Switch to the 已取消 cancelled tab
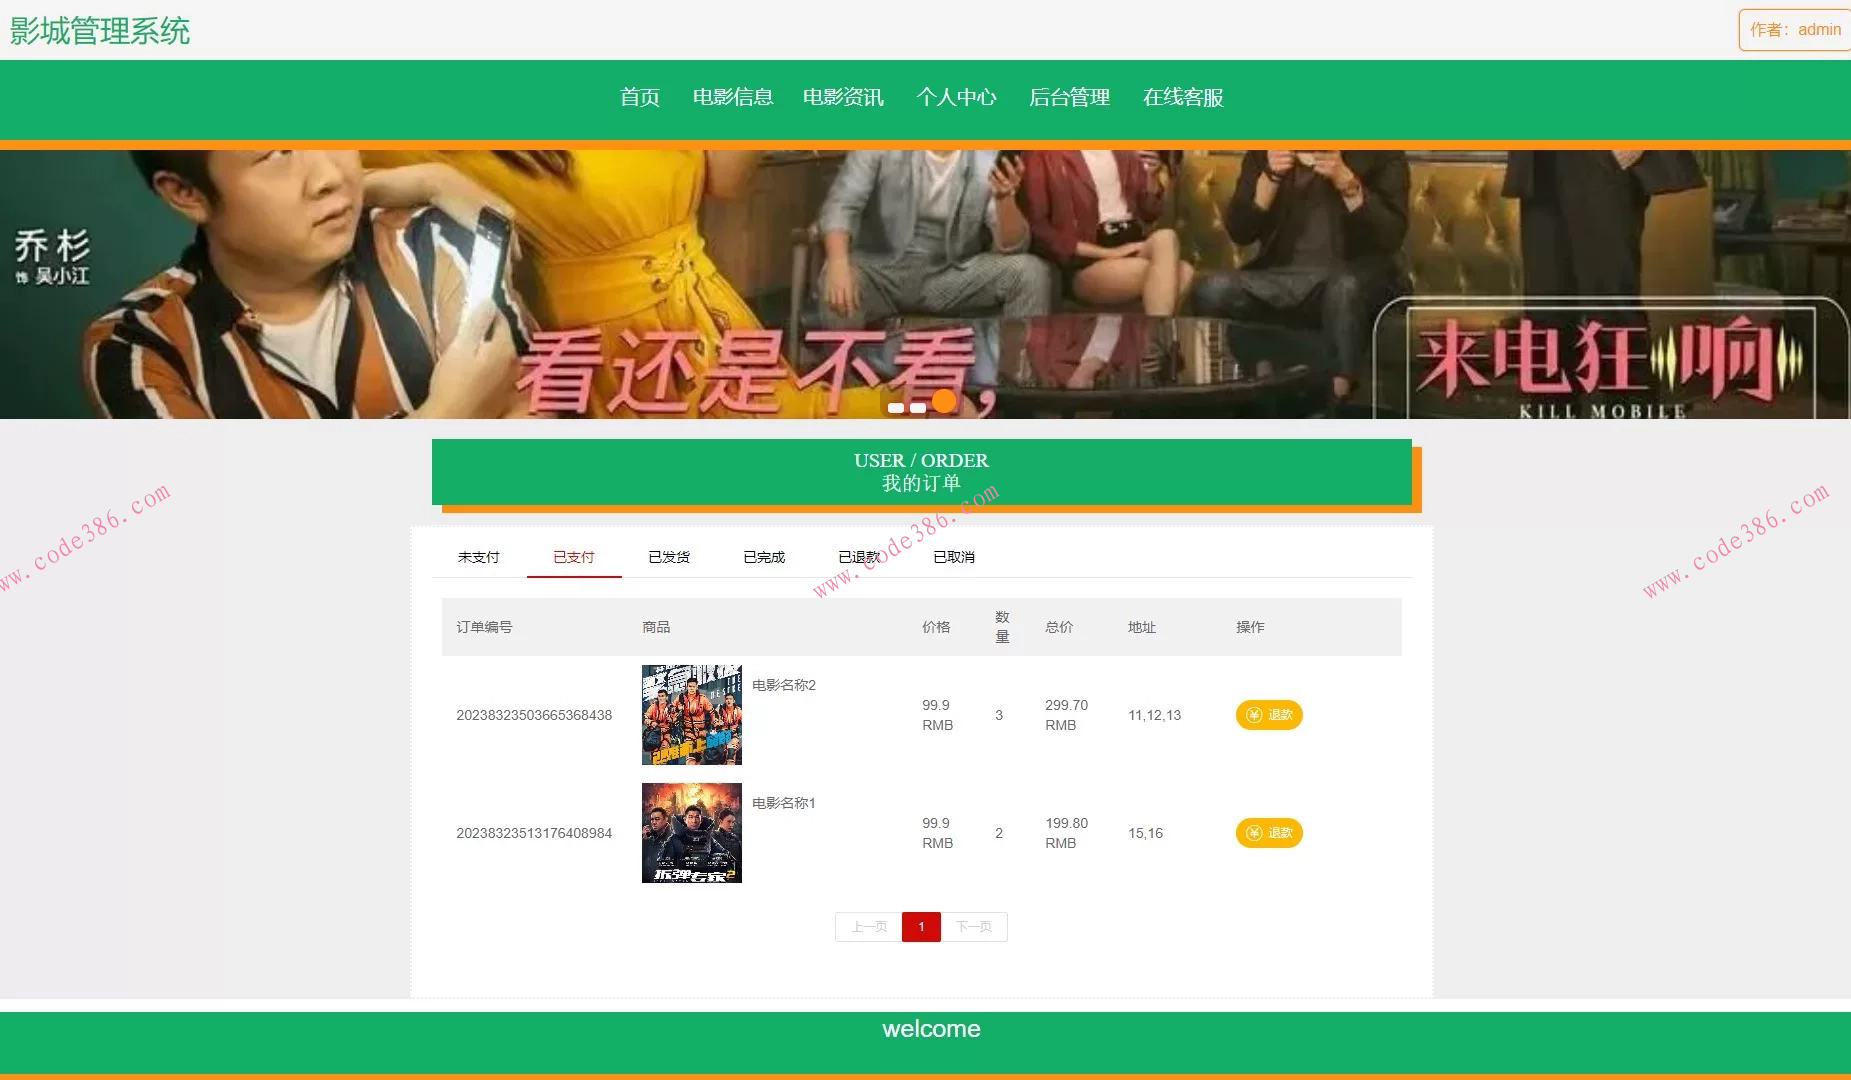Viewport: 1851px width, 1080px height. tap(953, 556)
